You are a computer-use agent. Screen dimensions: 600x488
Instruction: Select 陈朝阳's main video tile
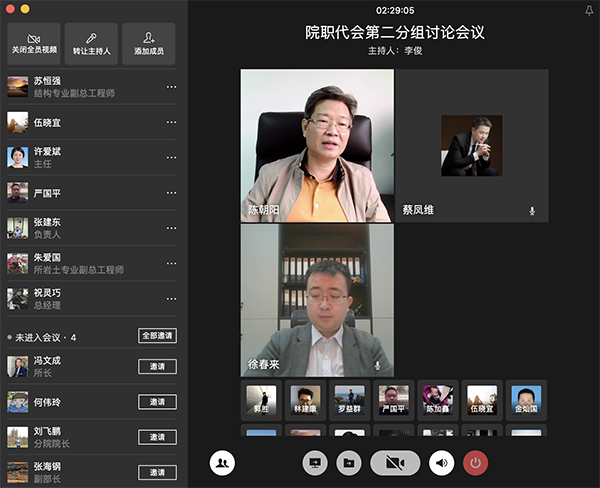[317, 145]
